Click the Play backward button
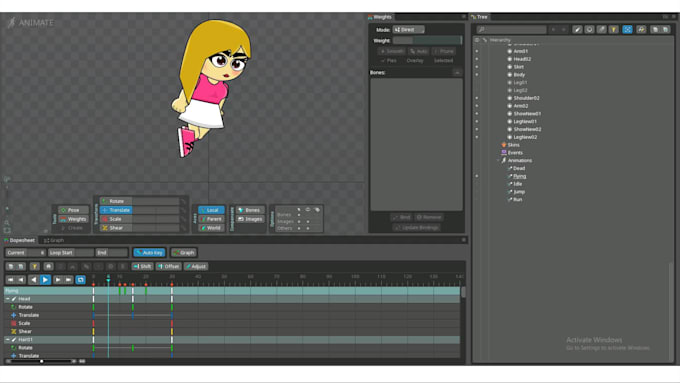This screenshot has width=680, height=383. point(33,280)
